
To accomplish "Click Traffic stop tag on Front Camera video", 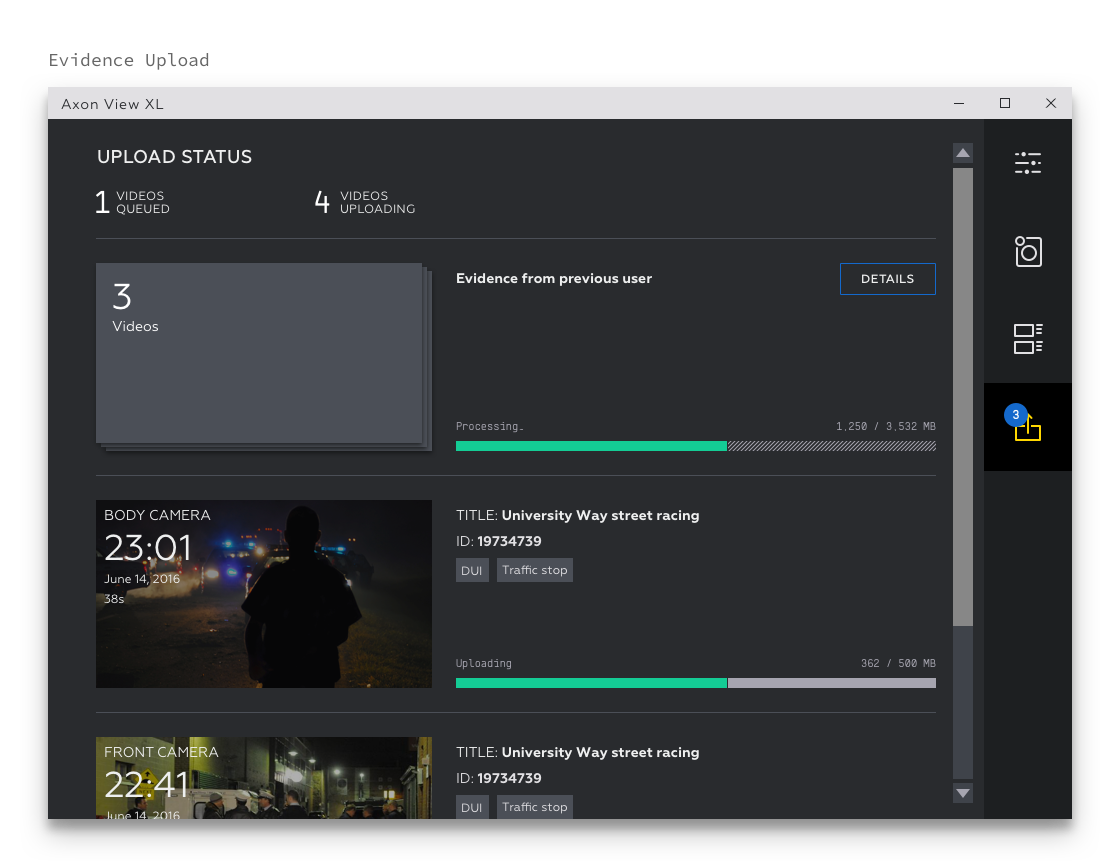I will coord(534,807).
